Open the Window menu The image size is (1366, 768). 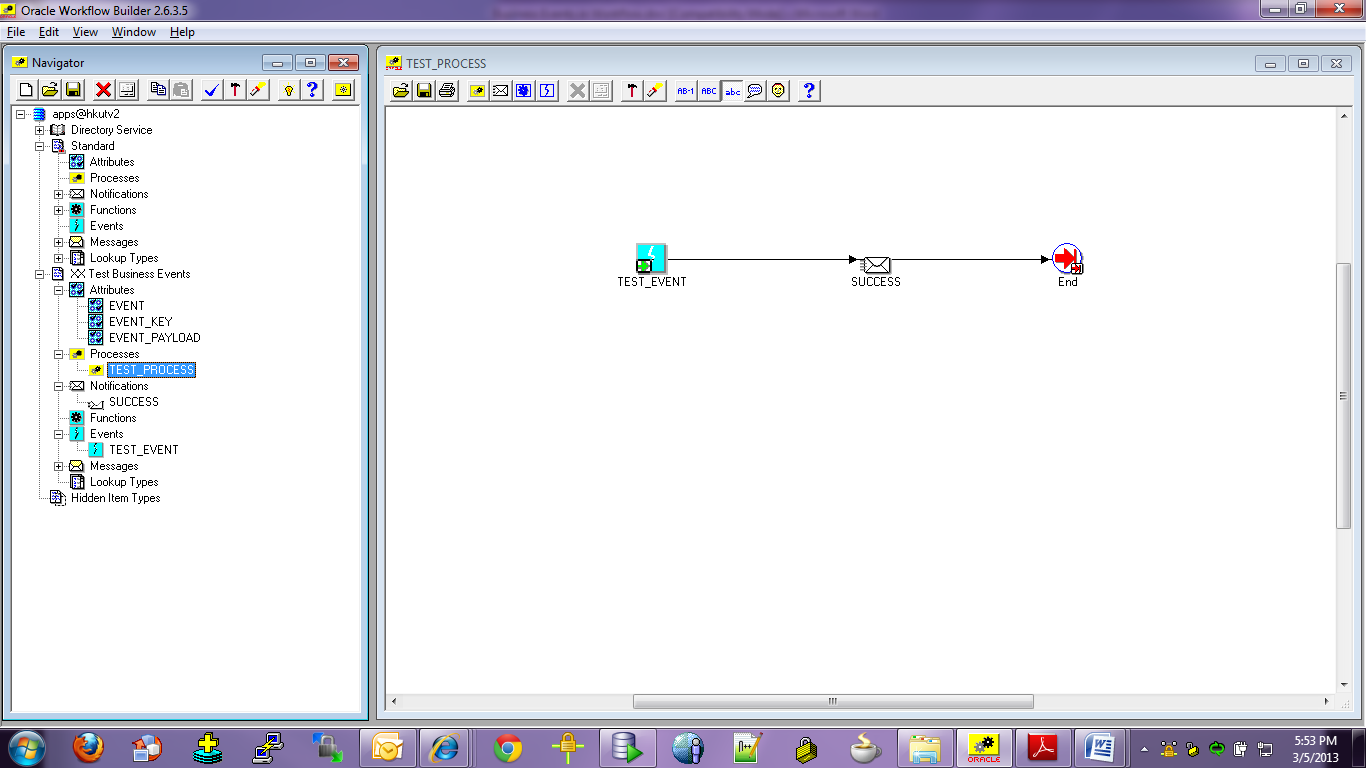(133, 32)
